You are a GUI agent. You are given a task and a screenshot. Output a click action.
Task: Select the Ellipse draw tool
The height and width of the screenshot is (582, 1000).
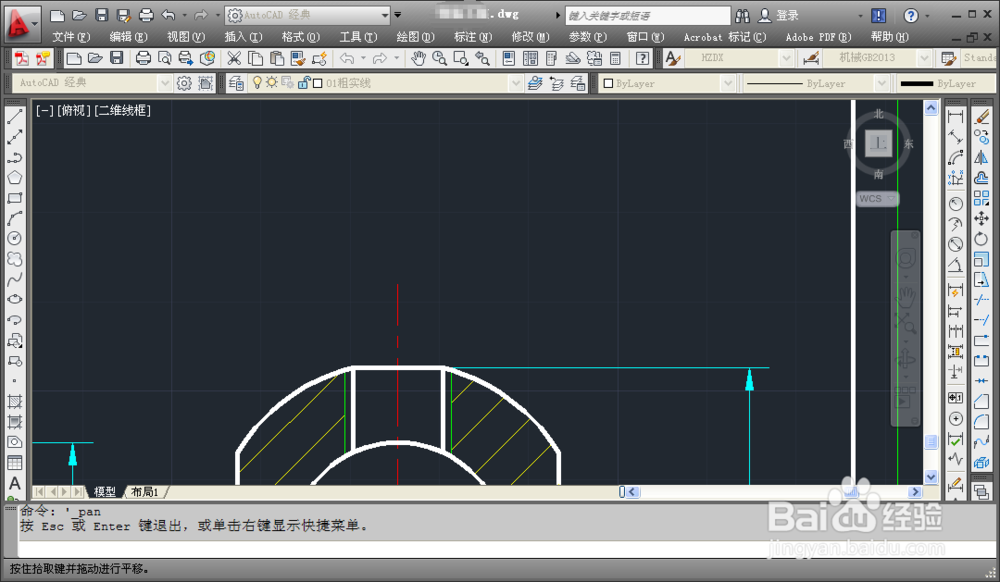pos(15,299)
